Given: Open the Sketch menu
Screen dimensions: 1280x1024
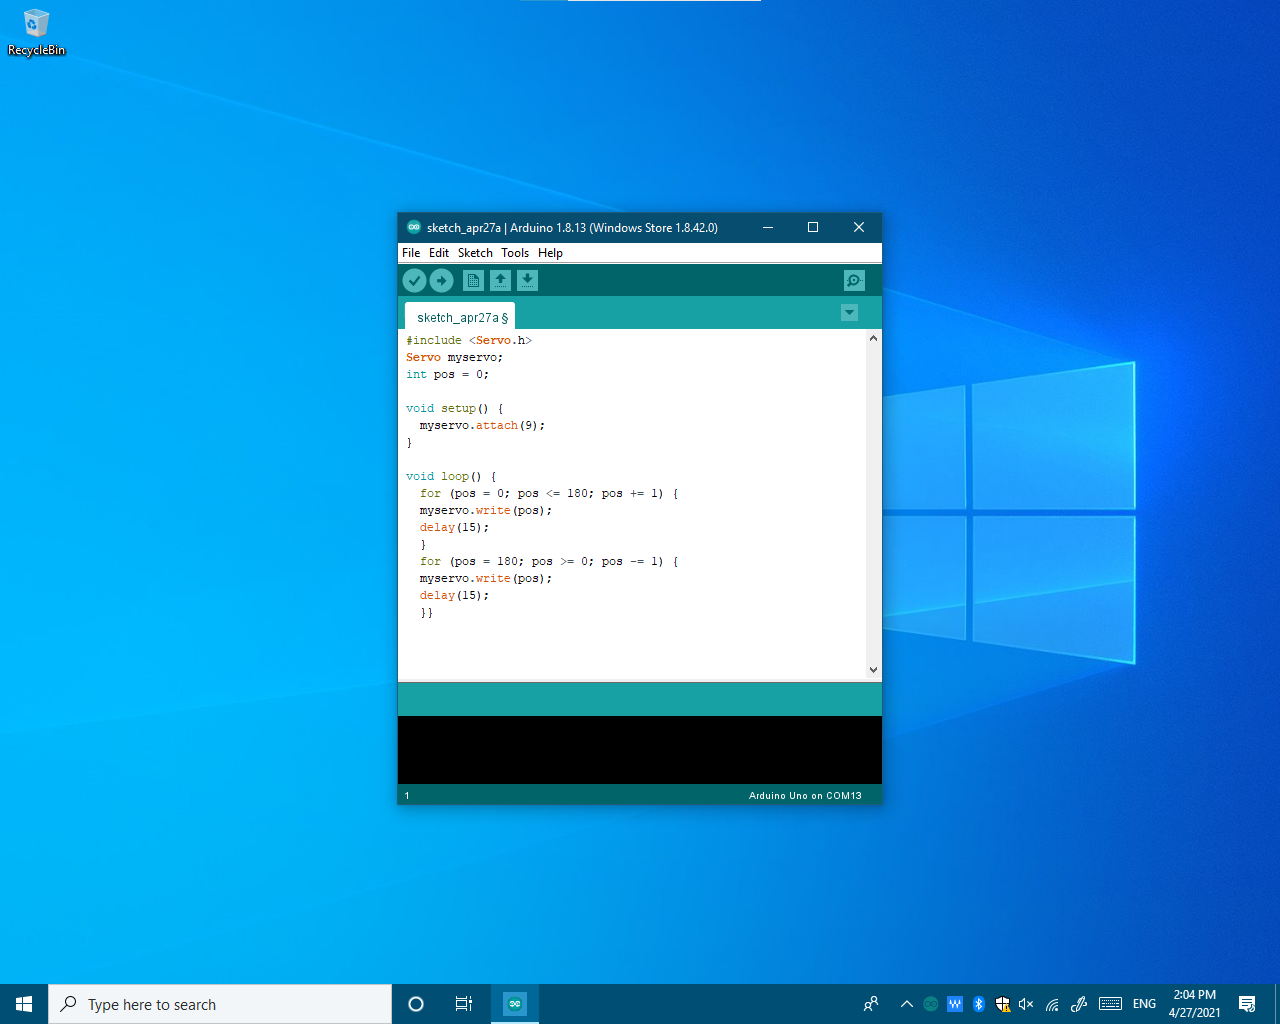Looking at the screenshot, I should 475,253.
